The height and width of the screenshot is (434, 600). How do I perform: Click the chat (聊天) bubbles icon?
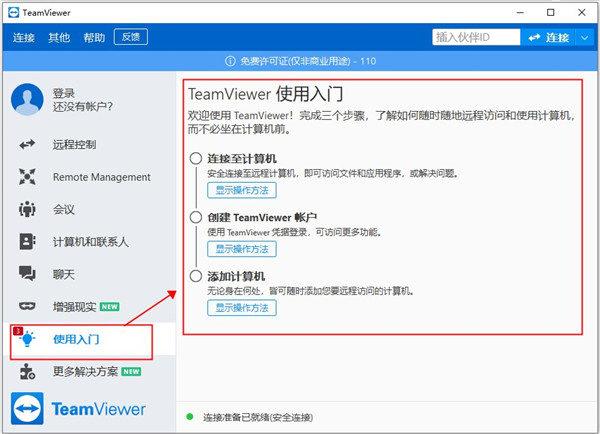point(27,274)
